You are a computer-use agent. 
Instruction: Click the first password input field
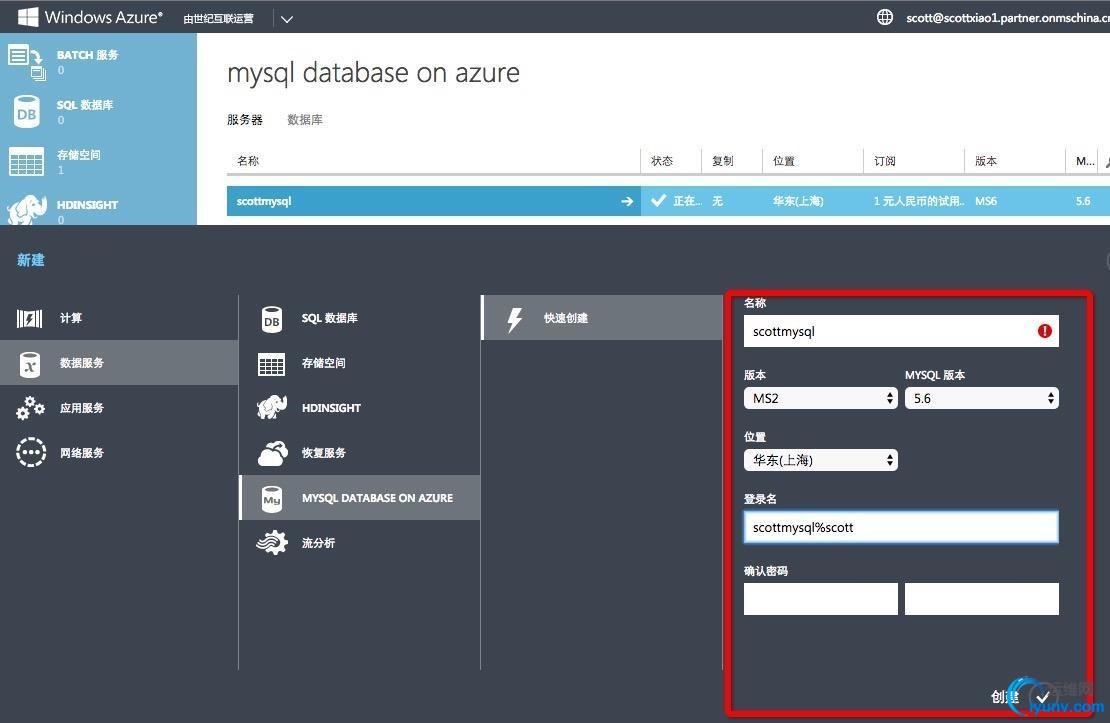pos(820,599)
